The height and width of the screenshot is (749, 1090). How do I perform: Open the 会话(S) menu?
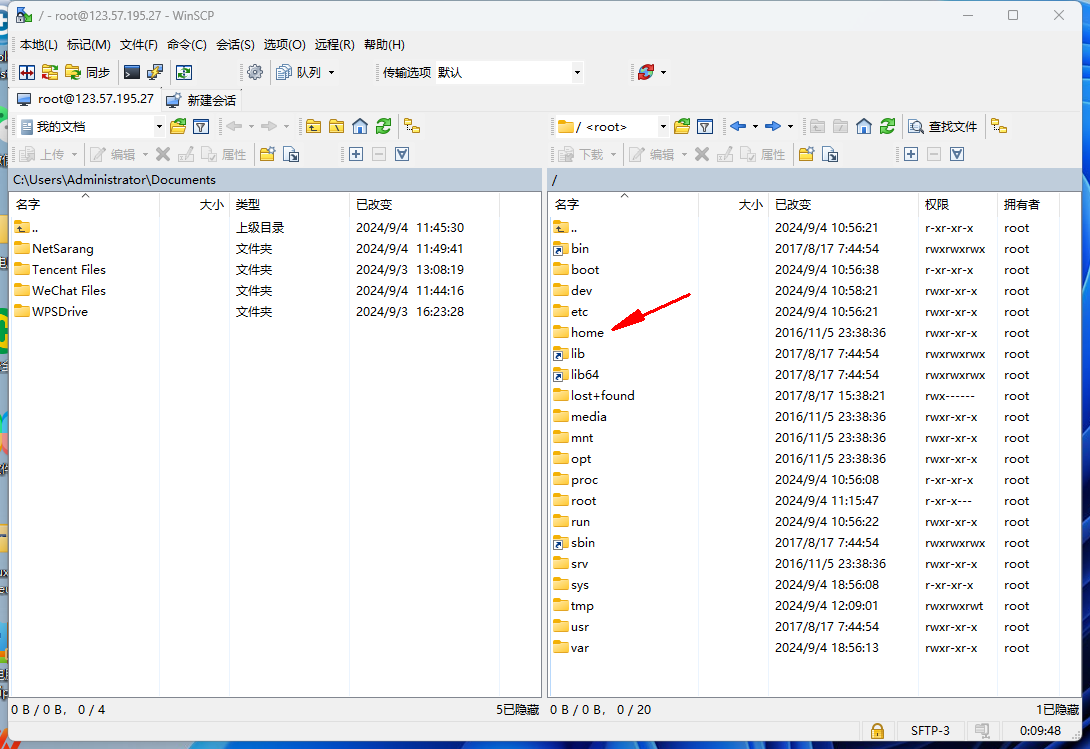tap(235, 45)
